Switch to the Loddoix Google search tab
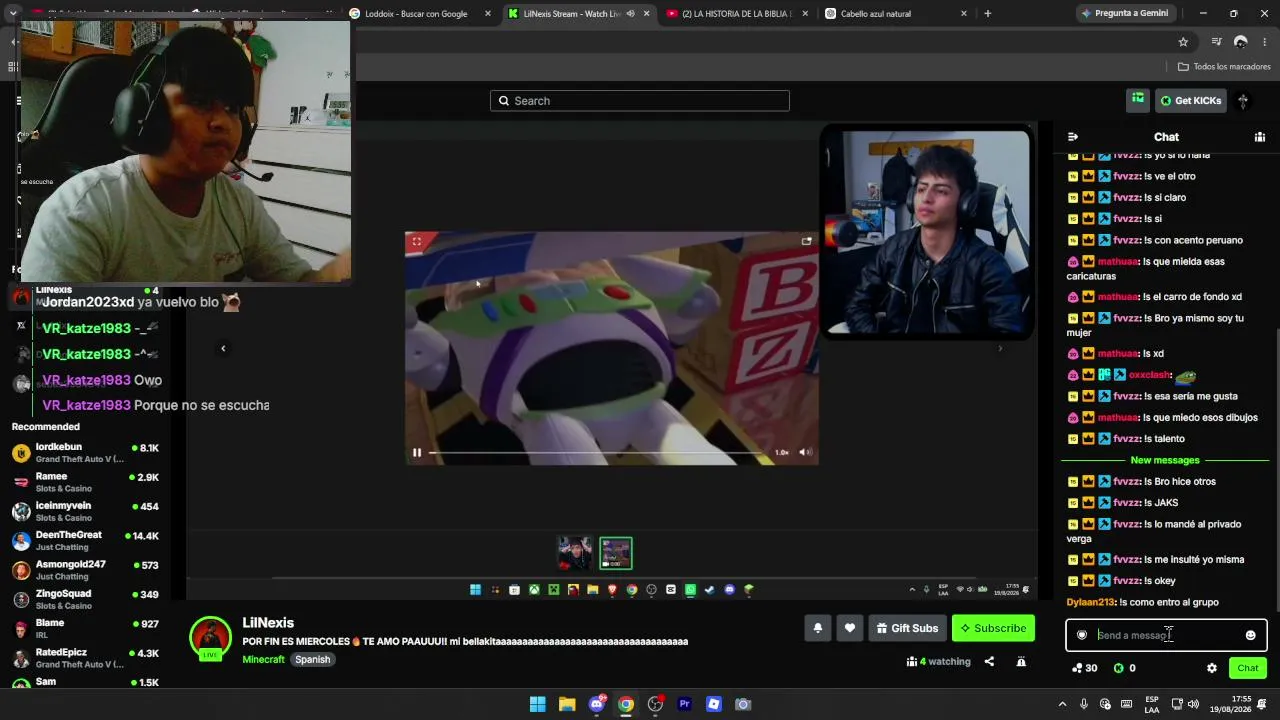1280x720 pixels. (420, 14)
